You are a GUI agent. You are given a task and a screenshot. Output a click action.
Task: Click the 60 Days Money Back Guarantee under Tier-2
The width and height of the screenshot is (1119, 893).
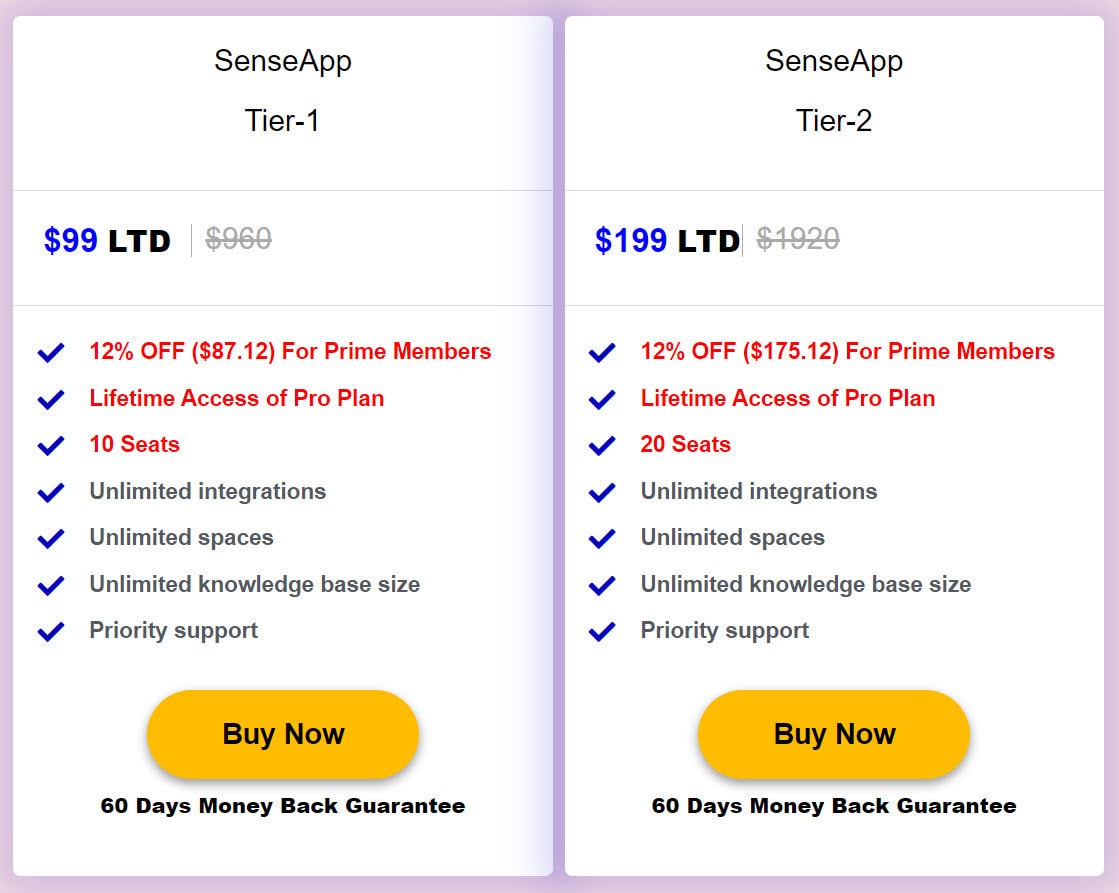[x=835, y=805]
